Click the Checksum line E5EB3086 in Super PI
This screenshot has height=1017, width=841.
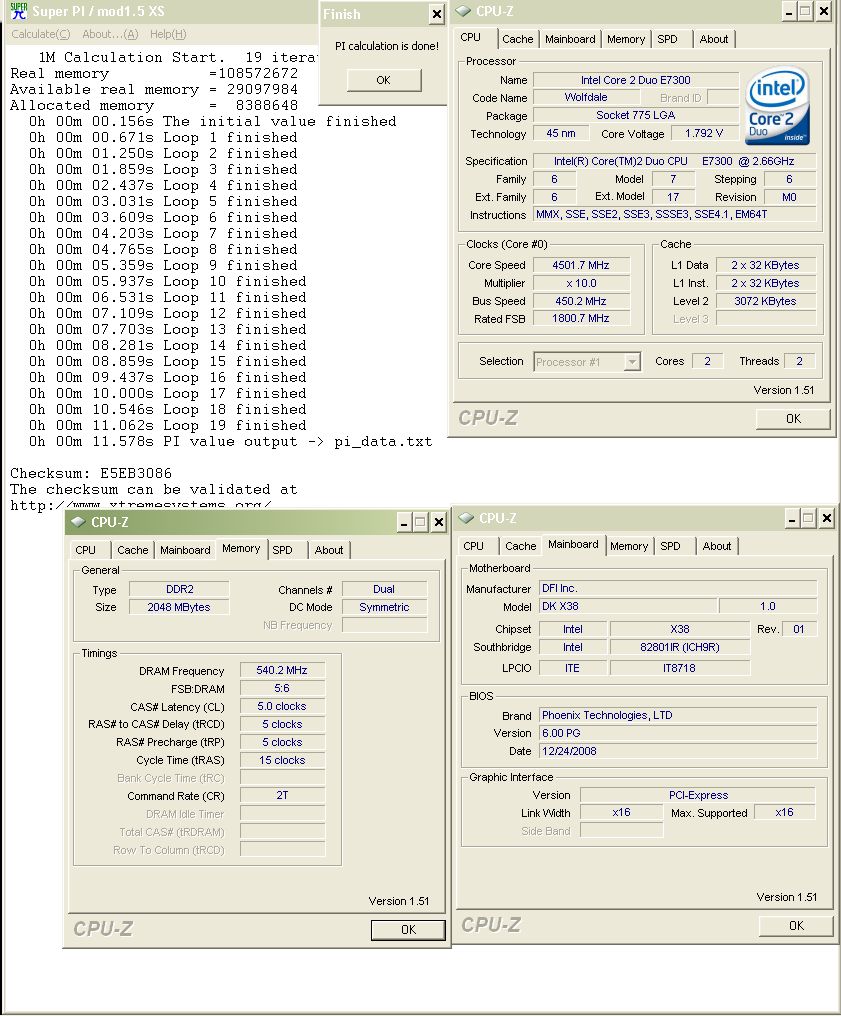click(x=91, y=473)
